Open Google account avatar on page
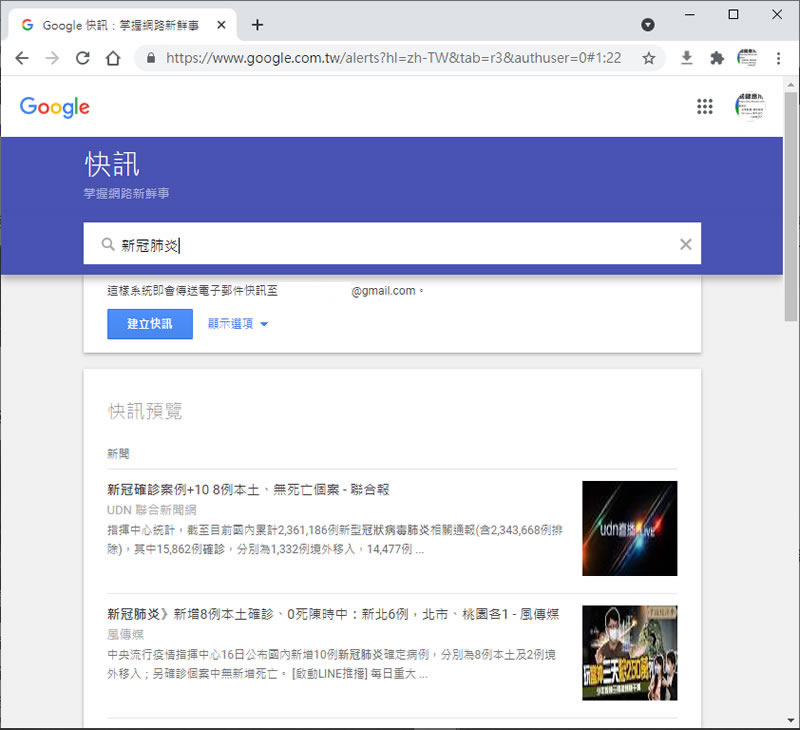 click(749, 107)
